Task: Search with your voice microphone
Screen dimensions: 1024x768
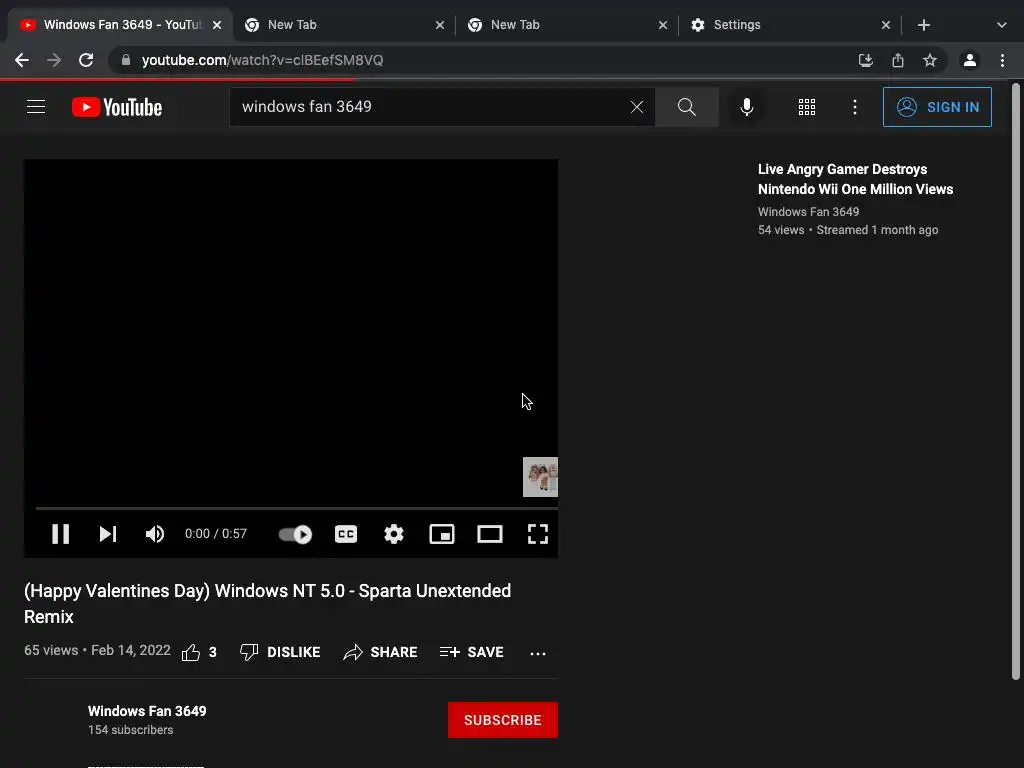Action: tap(747, 106)
